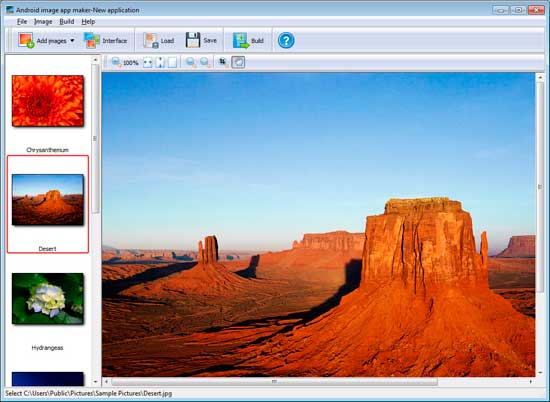This screenshot has height=402, width=550.
Task: Open the Image menu
Action: pyautogui.click(x=43, y=22)
